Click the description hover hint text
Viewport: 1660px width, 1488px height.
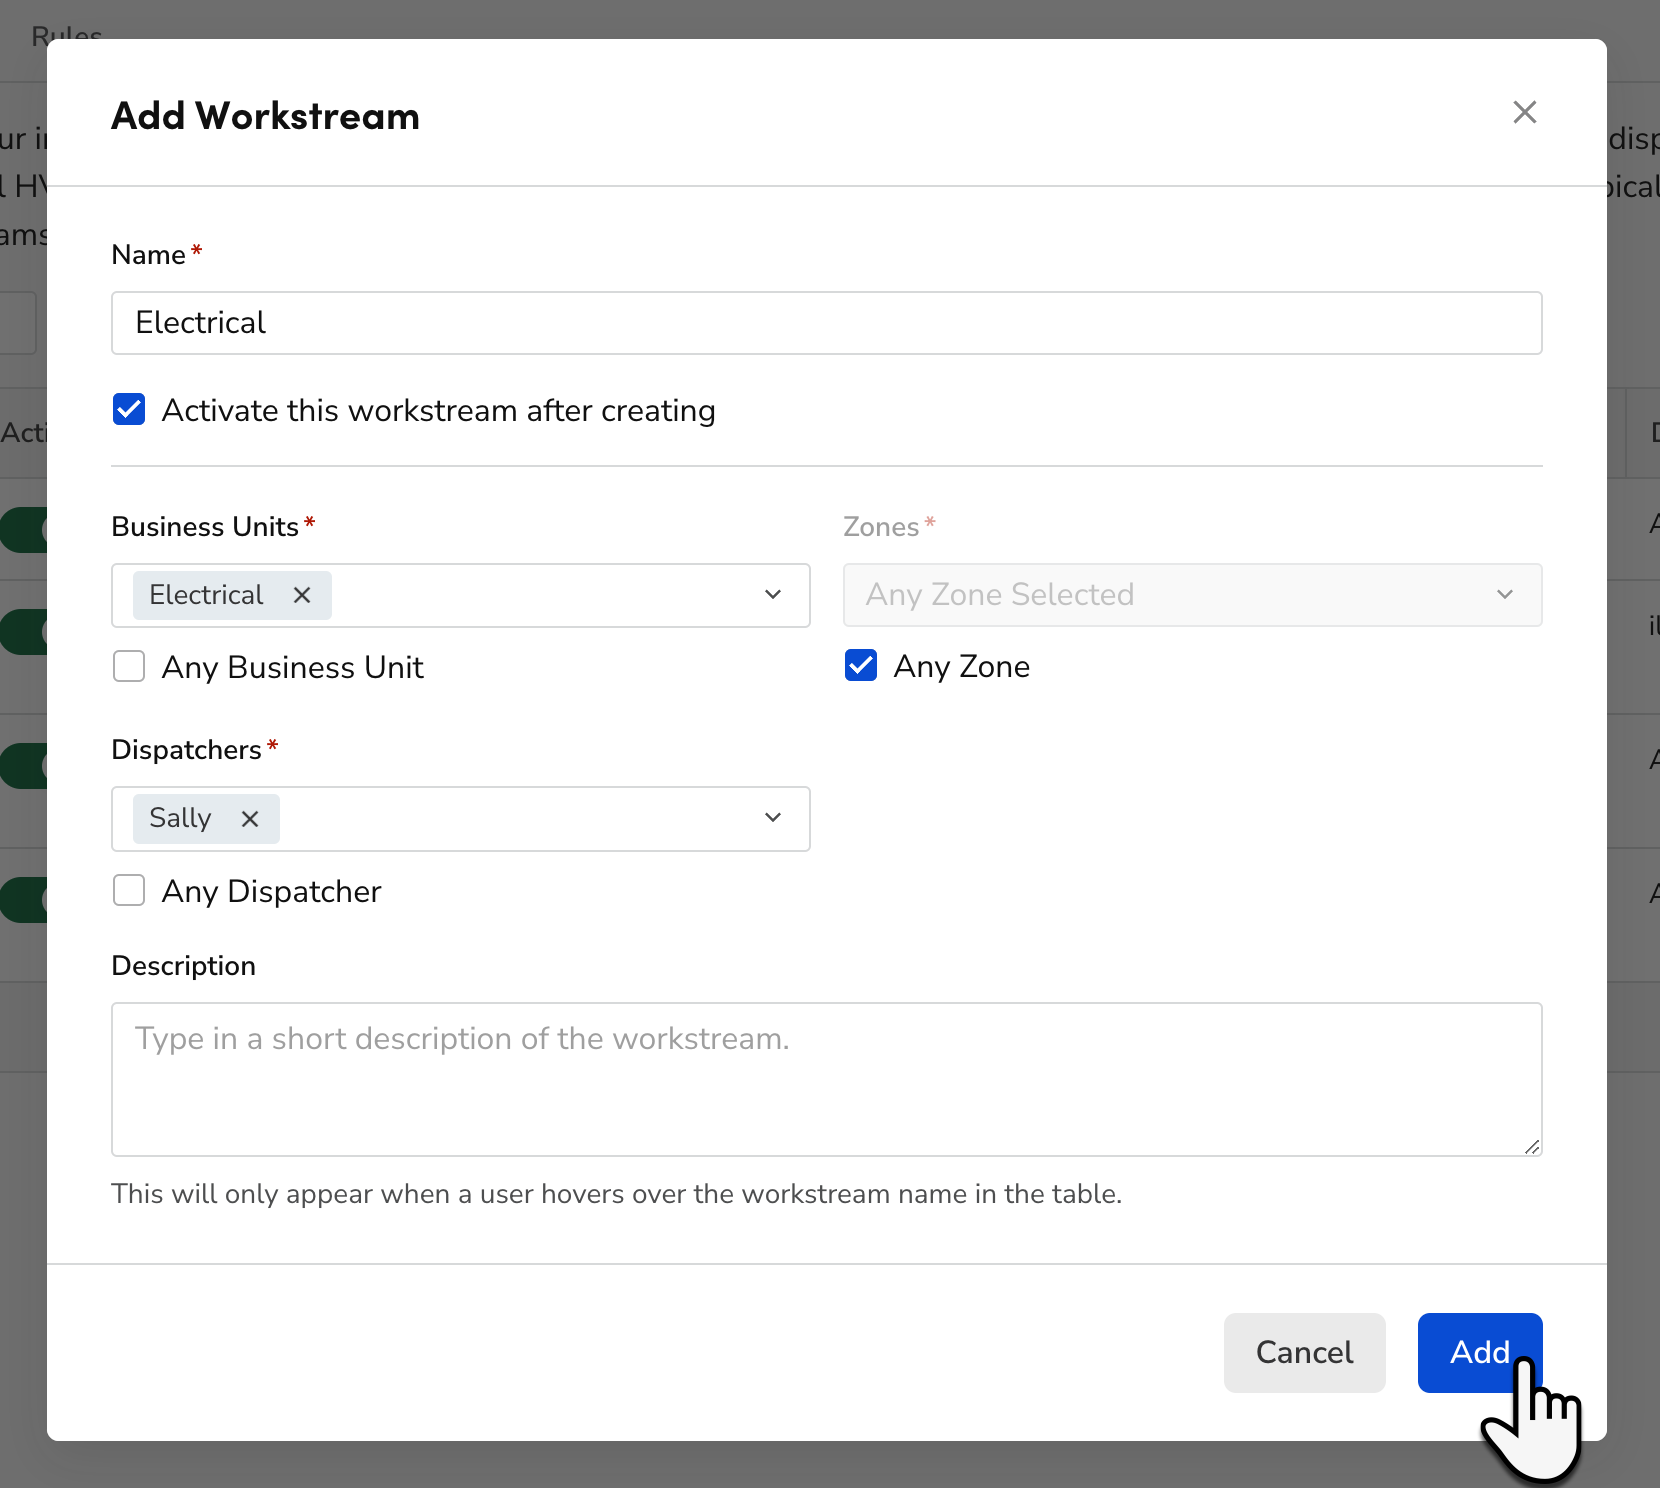click(616, 1194)
